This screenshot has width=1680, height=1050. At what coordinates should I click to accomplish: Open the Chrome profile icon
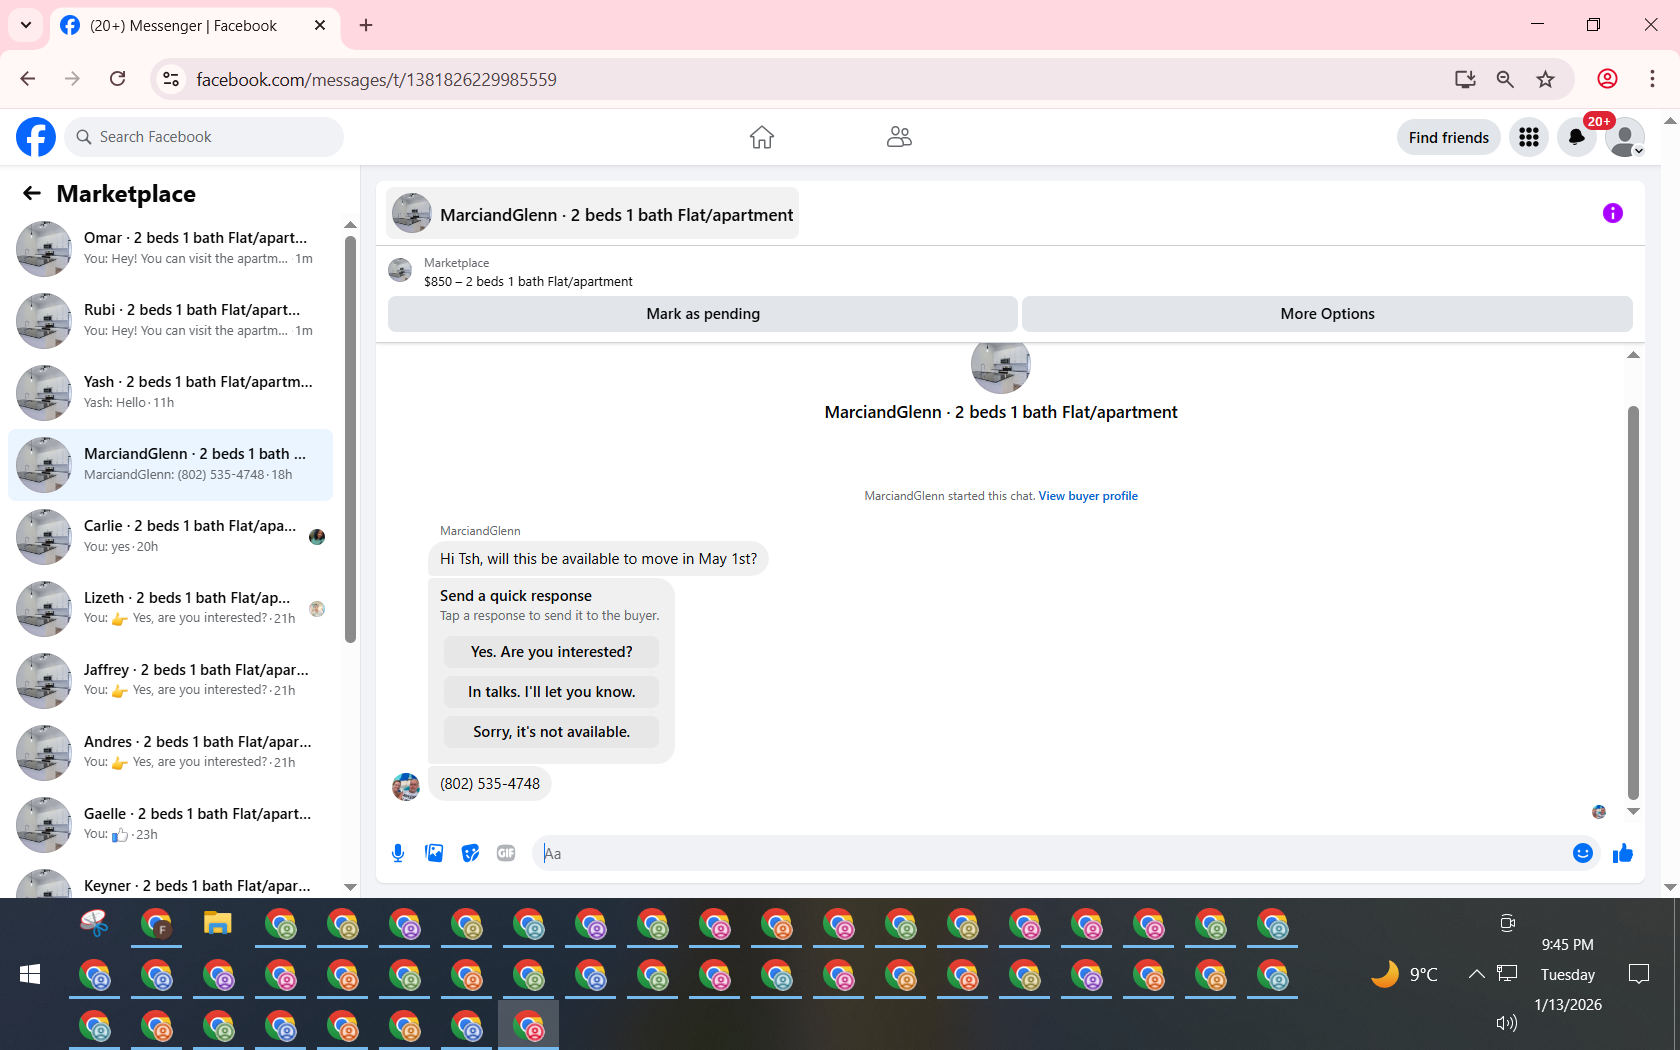coord(1607,79)
